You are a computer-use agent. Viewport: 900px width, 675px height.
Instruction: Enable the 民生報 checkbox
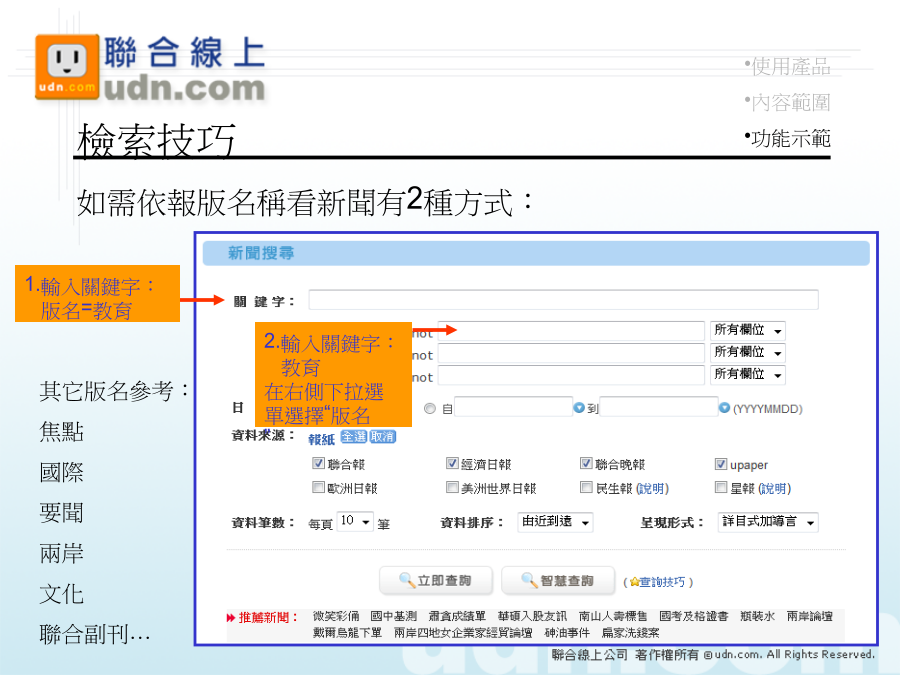[x=586, y=487]
